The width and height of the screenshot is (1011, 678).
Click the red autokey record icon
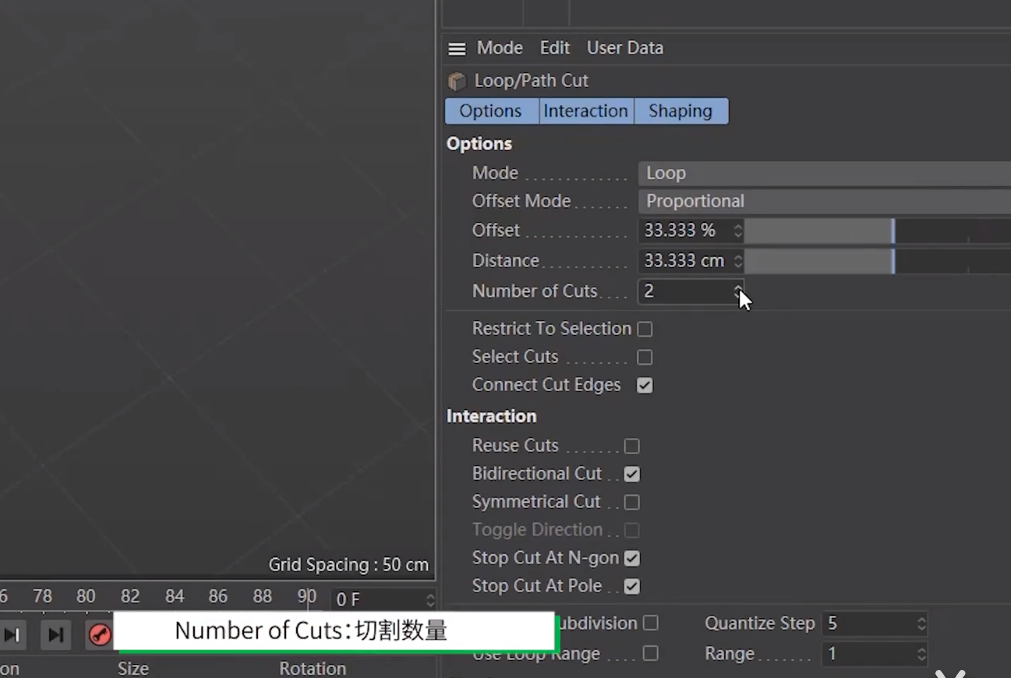pyautogui.click(x=99, y=635)
